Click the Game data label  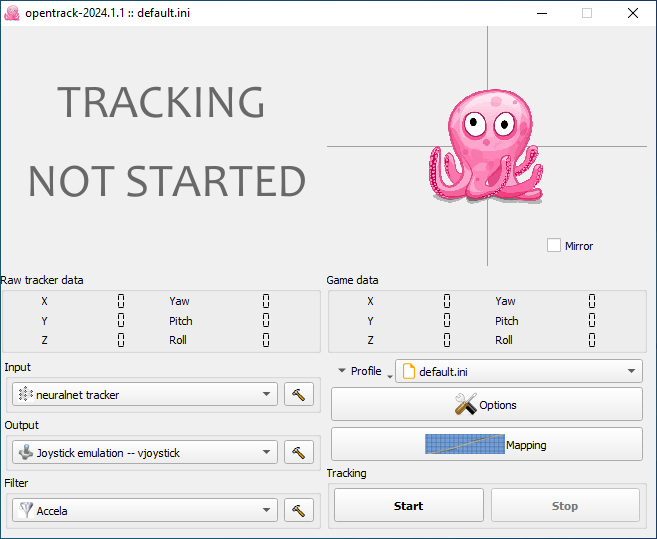352,280
